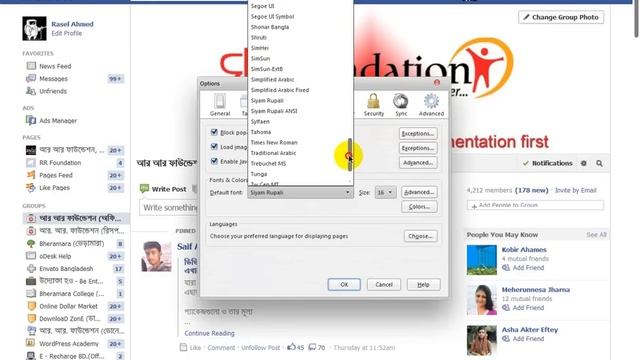Select Simplified Arabic Fixed font
Image resolution: width=640 pixels, height=360 pixels.
pyautogui.click(x=280, y=90)
